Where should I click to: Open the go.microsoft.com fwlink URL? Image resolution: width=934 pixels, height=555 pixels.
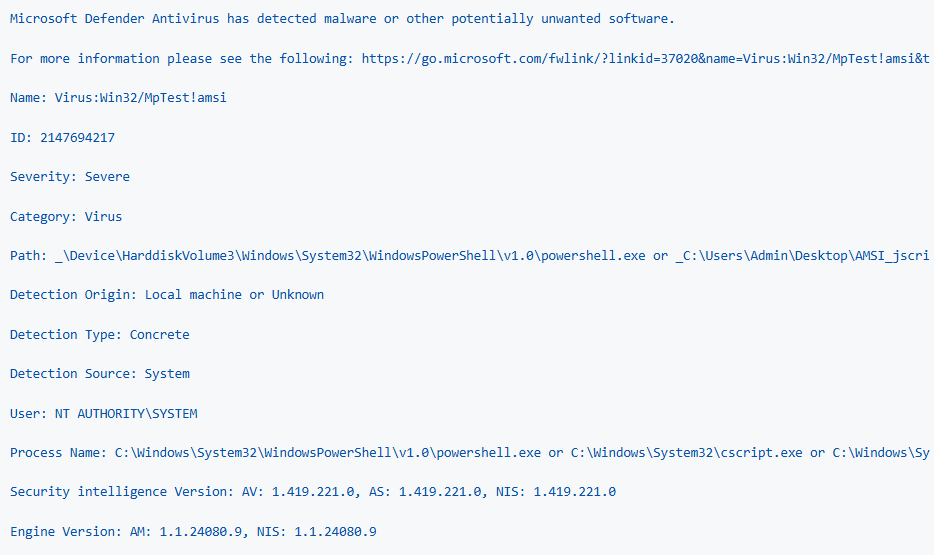pos(645,58)
